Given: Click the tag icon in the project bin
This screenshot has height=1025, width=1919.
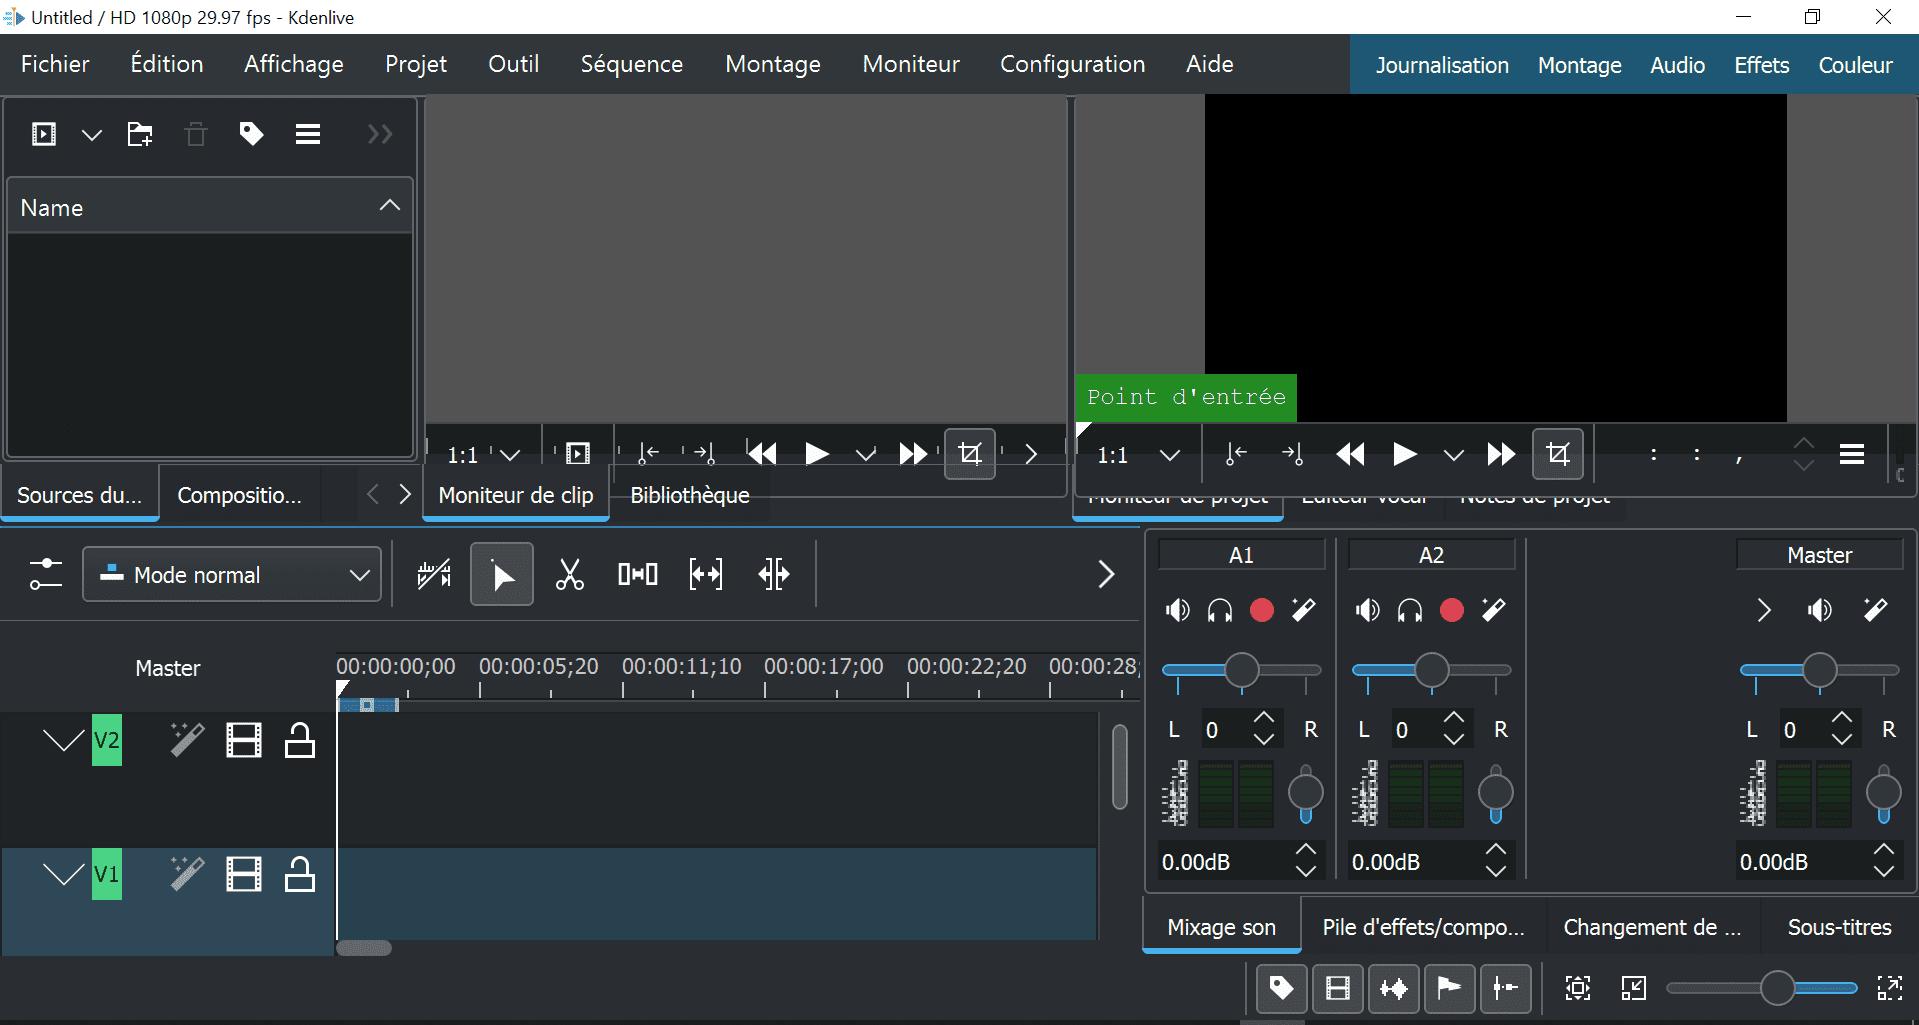Looking at the screenshot, I should point(251,133).
